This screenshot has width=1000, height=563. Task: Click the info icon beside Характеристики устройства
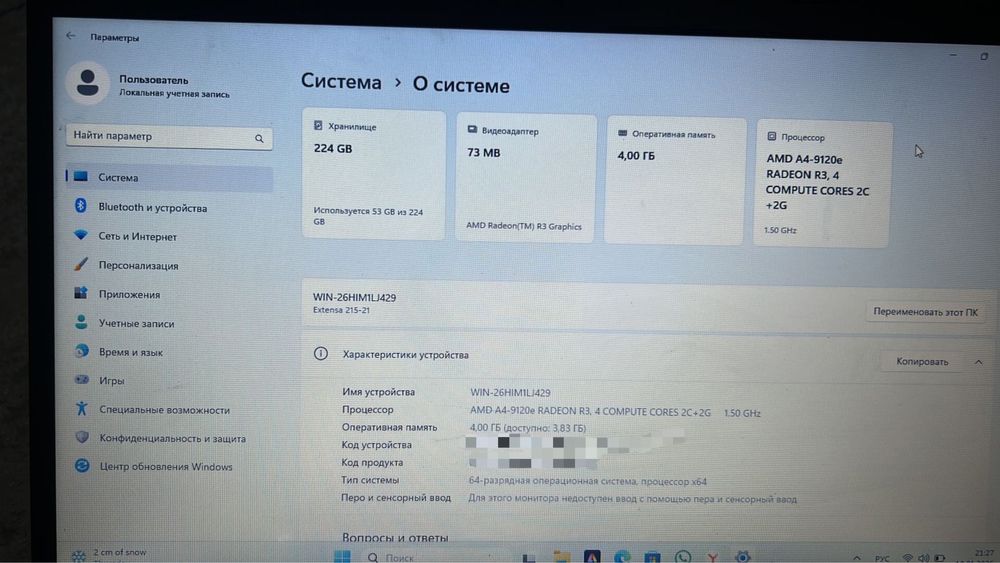pos(321,353)
